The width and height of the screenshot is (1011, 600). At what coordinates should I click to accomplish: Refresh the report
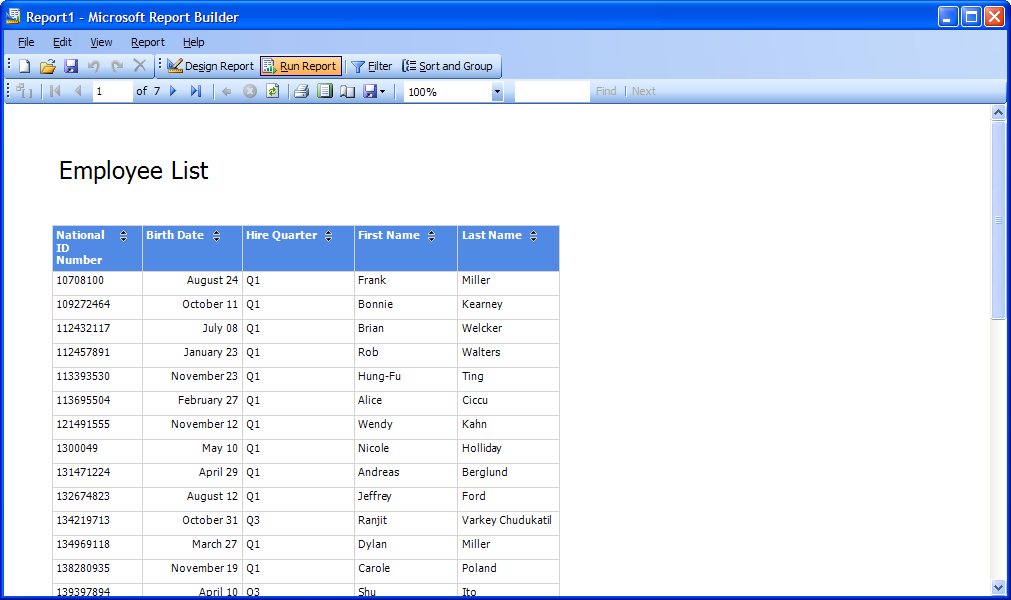[272, 92]
